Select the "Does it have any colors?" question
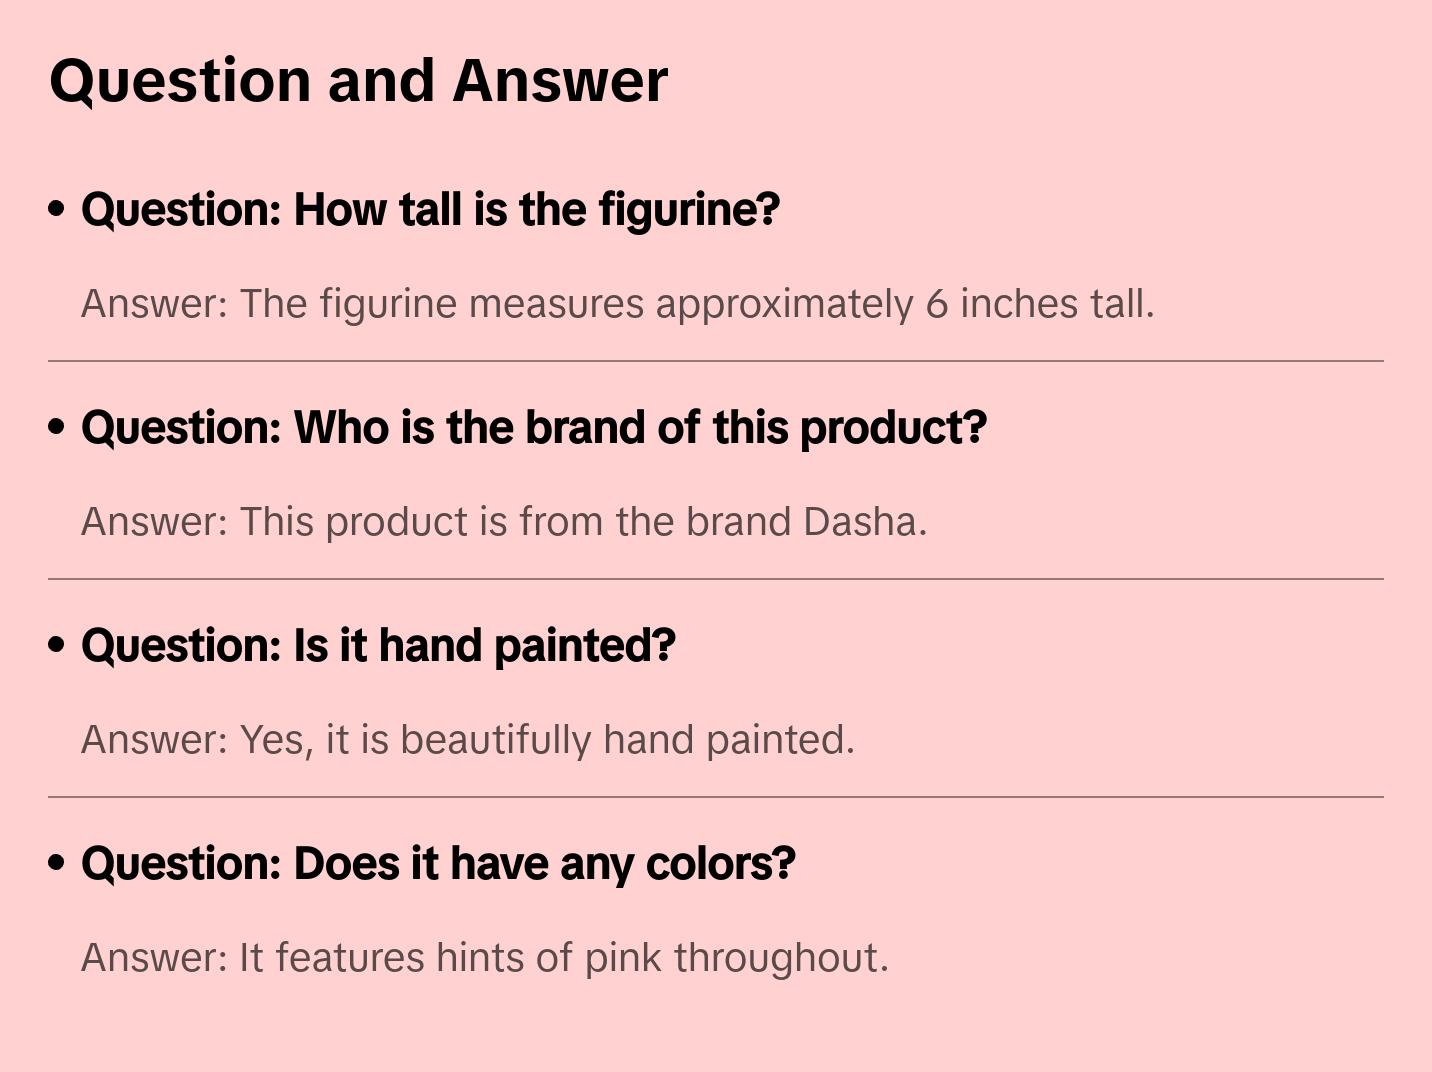This screenshot has height=1072, width=1432. pyautogui.click(x=438, y=864)
